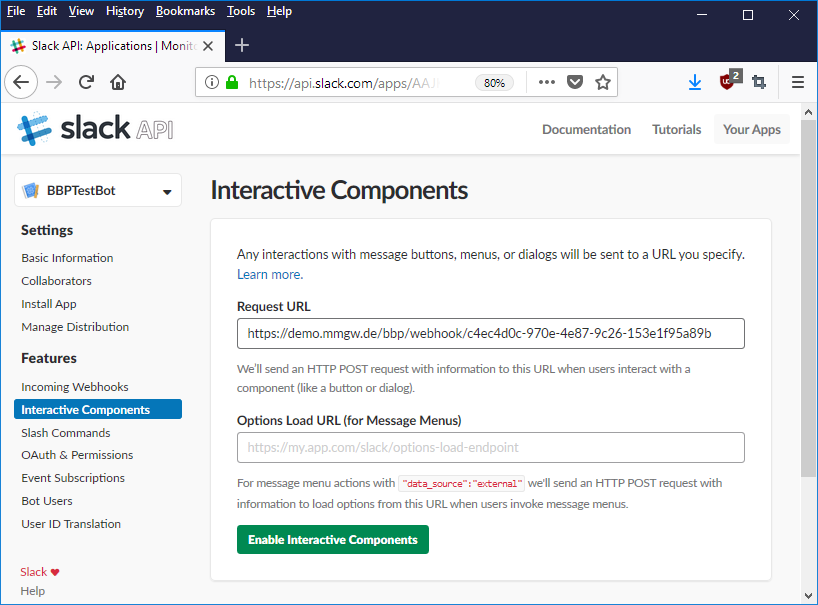Reset the 80% zoom level badge
Screen dimensions: 818x605
(x=494, y=82)
